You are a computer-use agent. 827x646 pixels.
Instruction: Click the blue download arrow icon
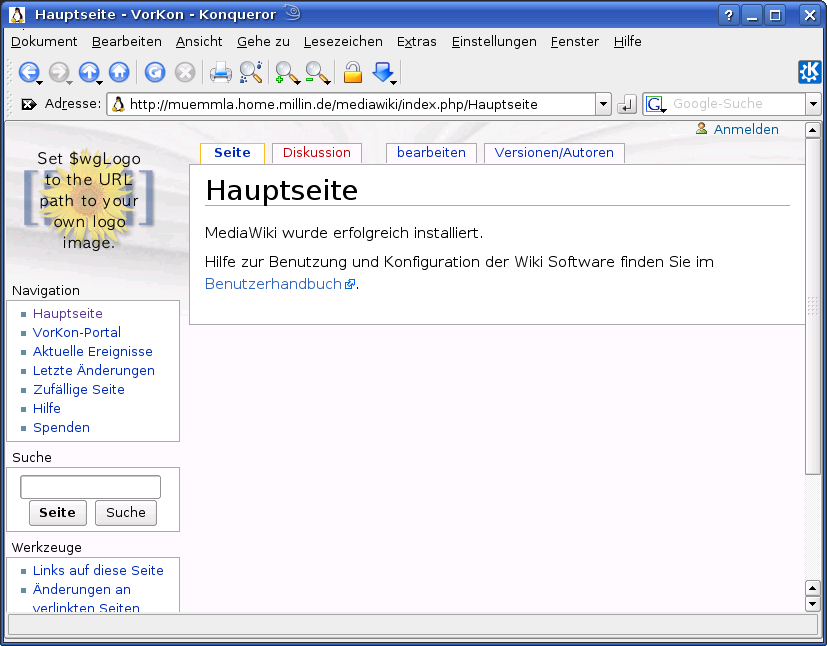pos(382,72)
